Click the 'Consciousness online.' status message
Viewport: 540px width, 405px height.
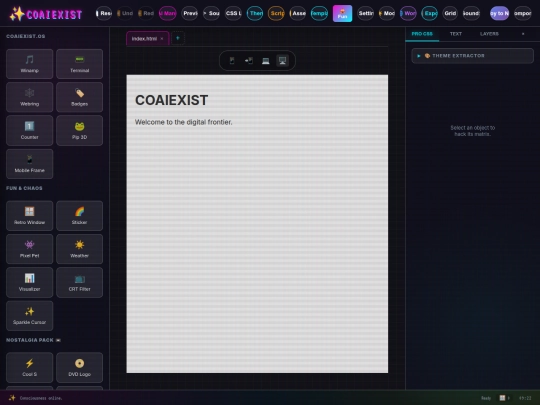41,398
